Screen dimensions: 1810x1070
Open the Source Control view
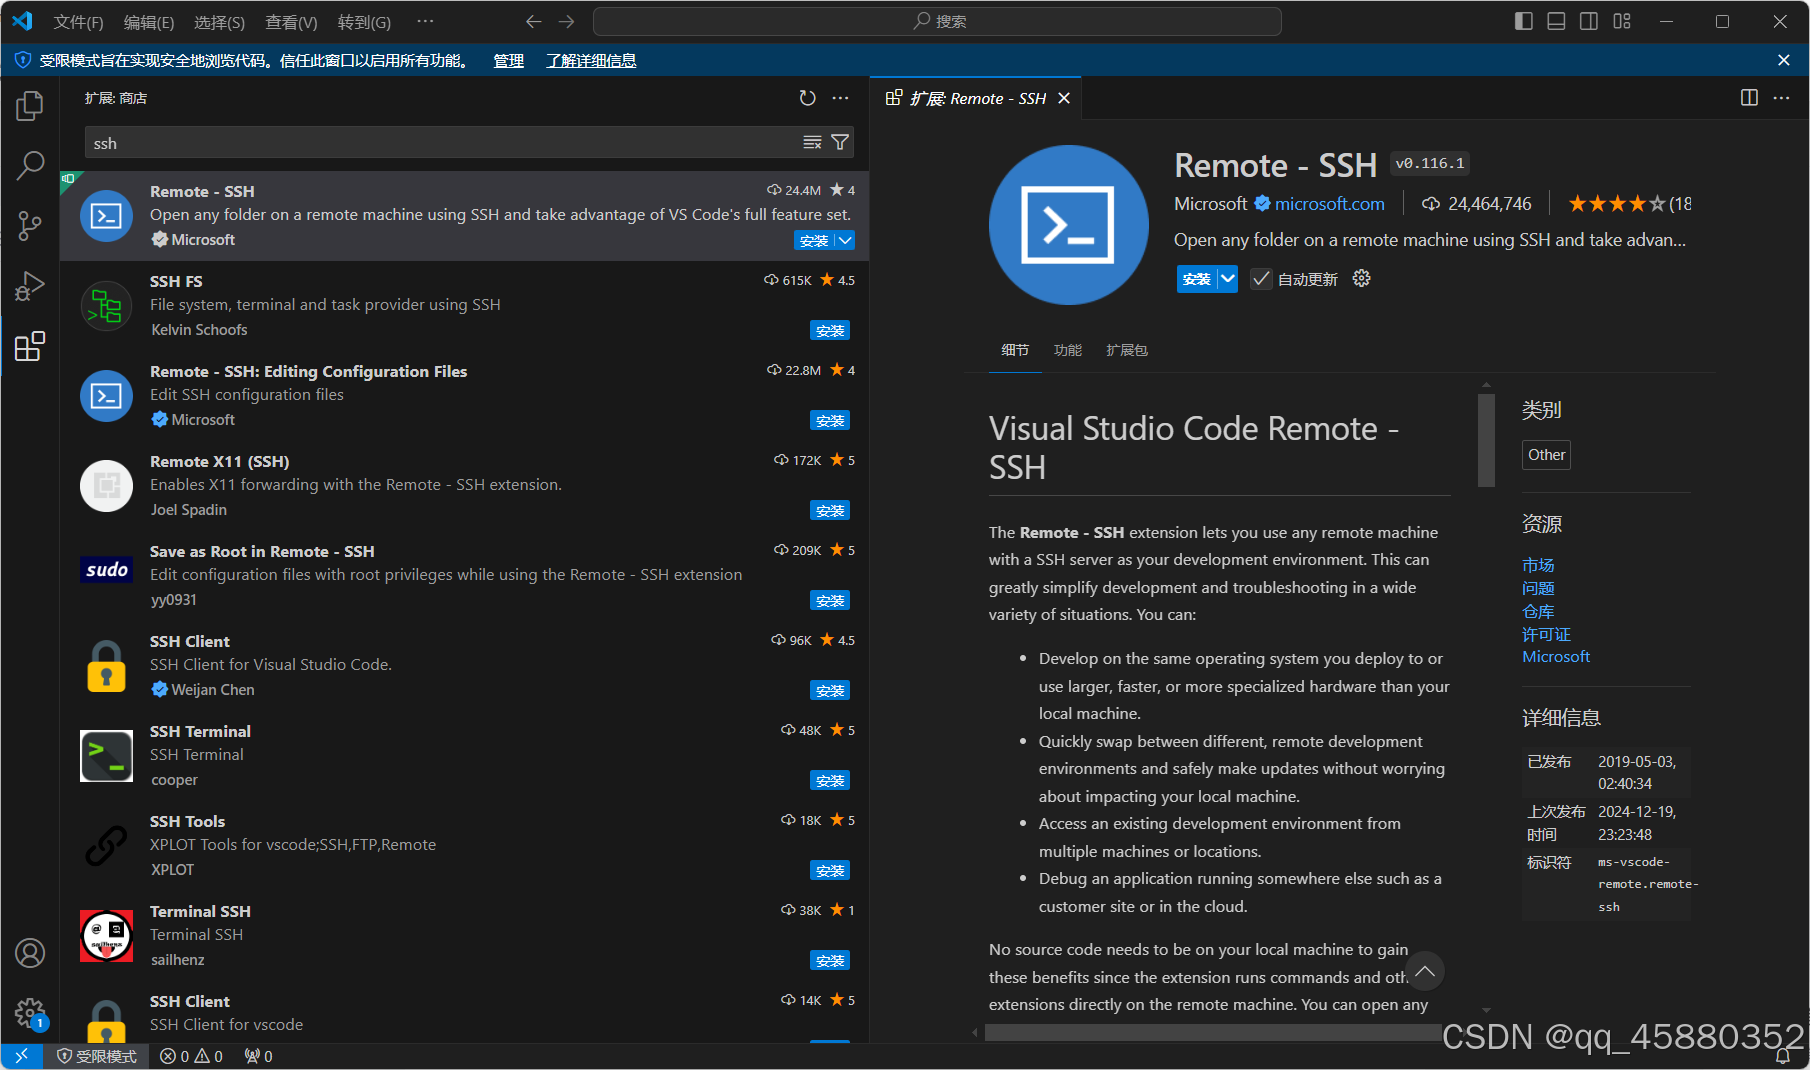click(x=30, y=226)
